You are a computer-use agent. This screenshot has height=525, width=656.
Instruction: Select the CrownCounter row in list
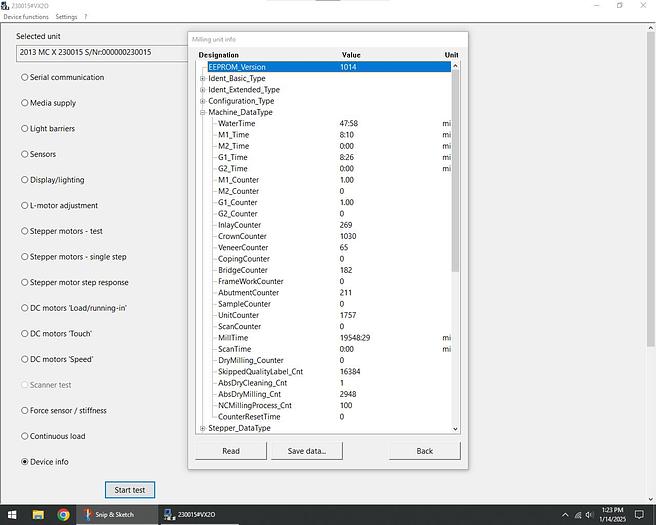point(243,236)
